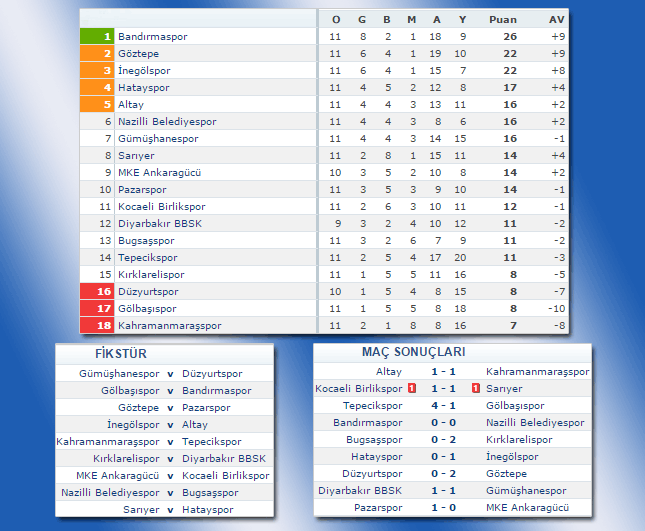645x531 pixels.
Task: Select the AV column header
Action: coord(557,19)
